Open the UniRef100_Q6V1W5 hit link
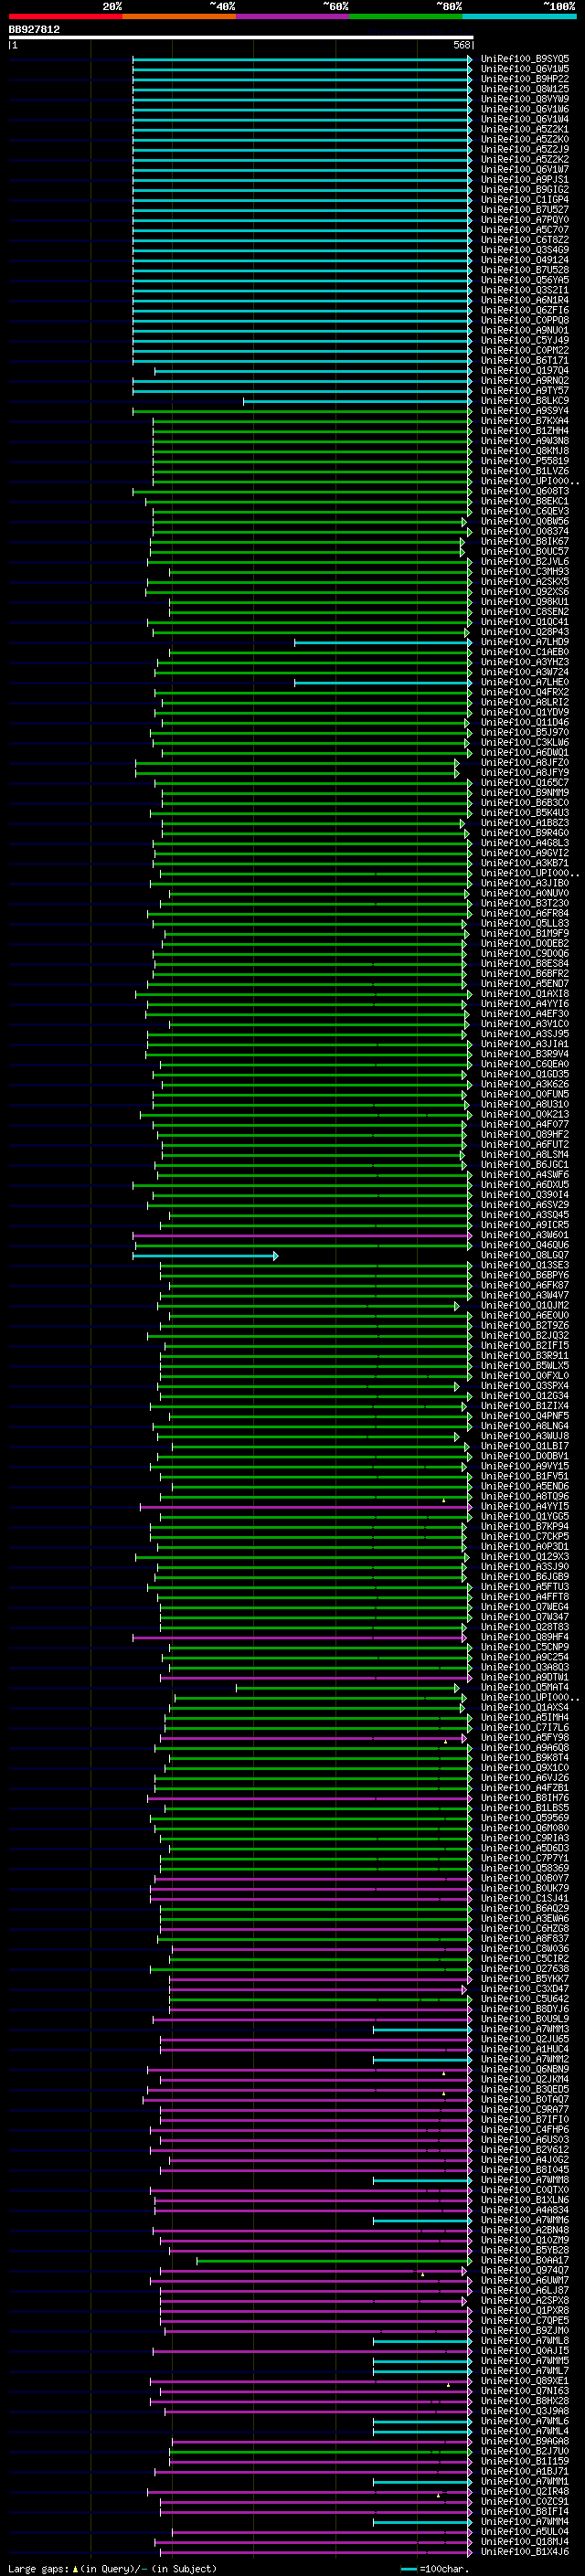Image resolution: width=585 pixels, height=2576 pixels. pyautogui.click(x=525, y=69)
